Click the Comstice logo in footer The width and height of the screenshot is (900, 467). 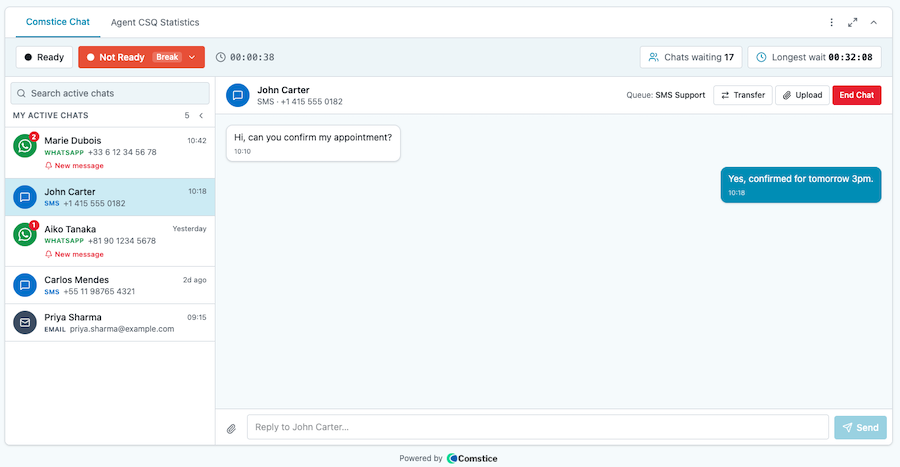[x=472, y=458]
